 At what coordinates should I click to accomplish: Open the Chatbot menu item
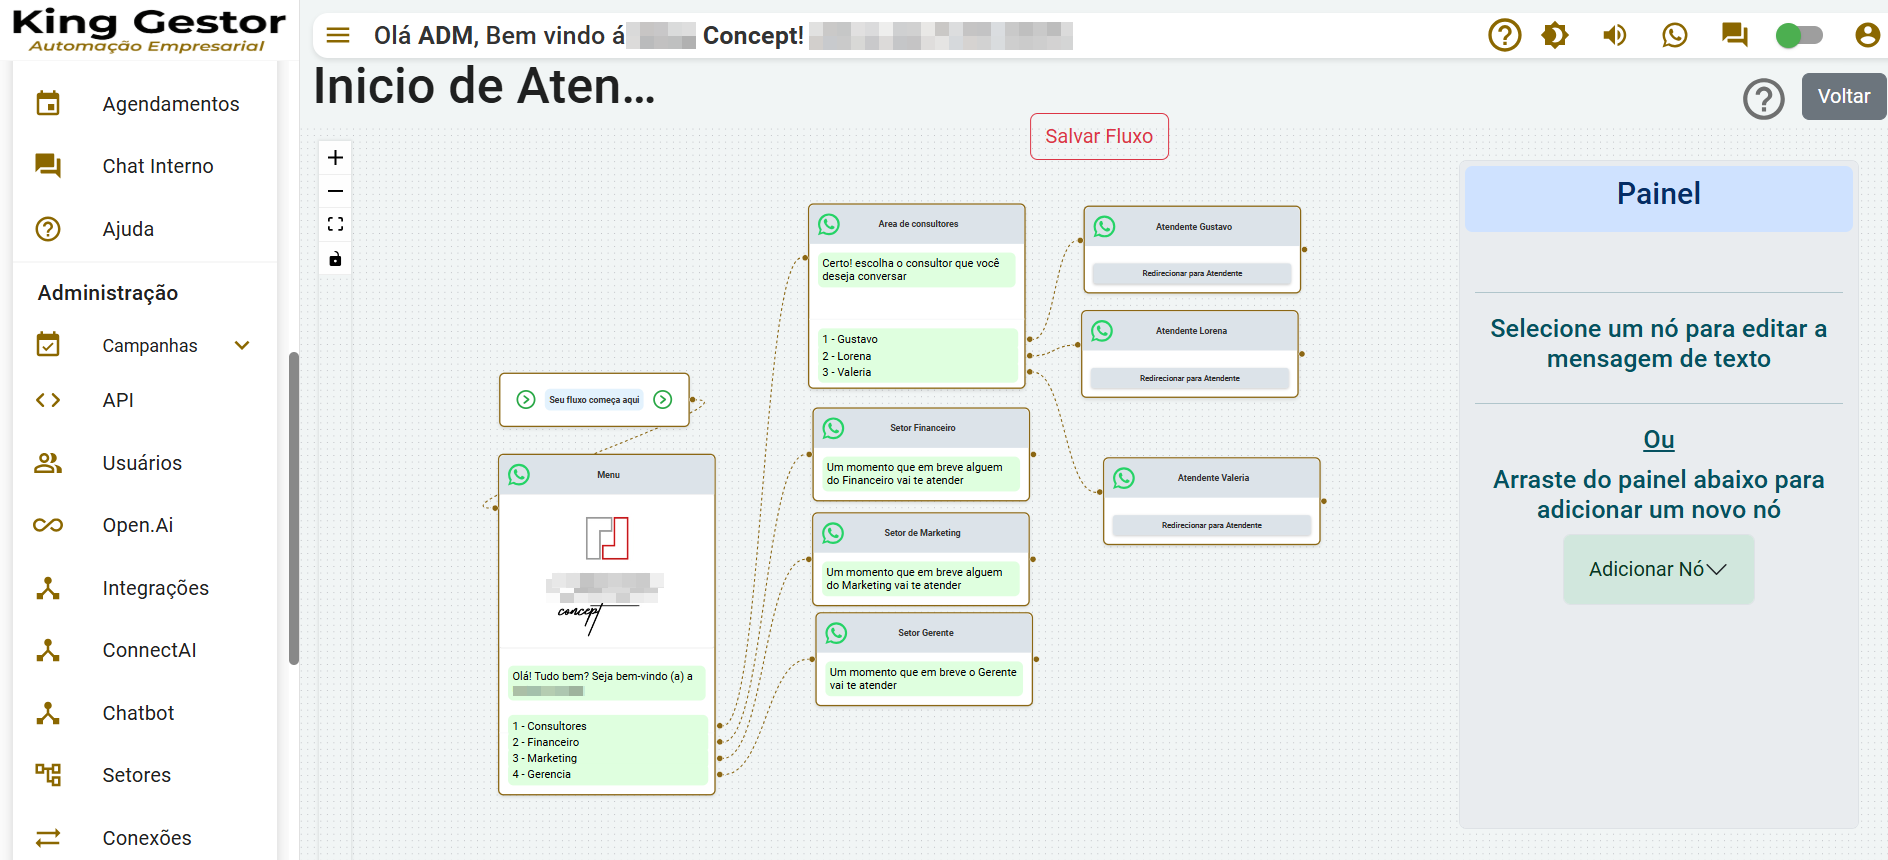point(138,713)
